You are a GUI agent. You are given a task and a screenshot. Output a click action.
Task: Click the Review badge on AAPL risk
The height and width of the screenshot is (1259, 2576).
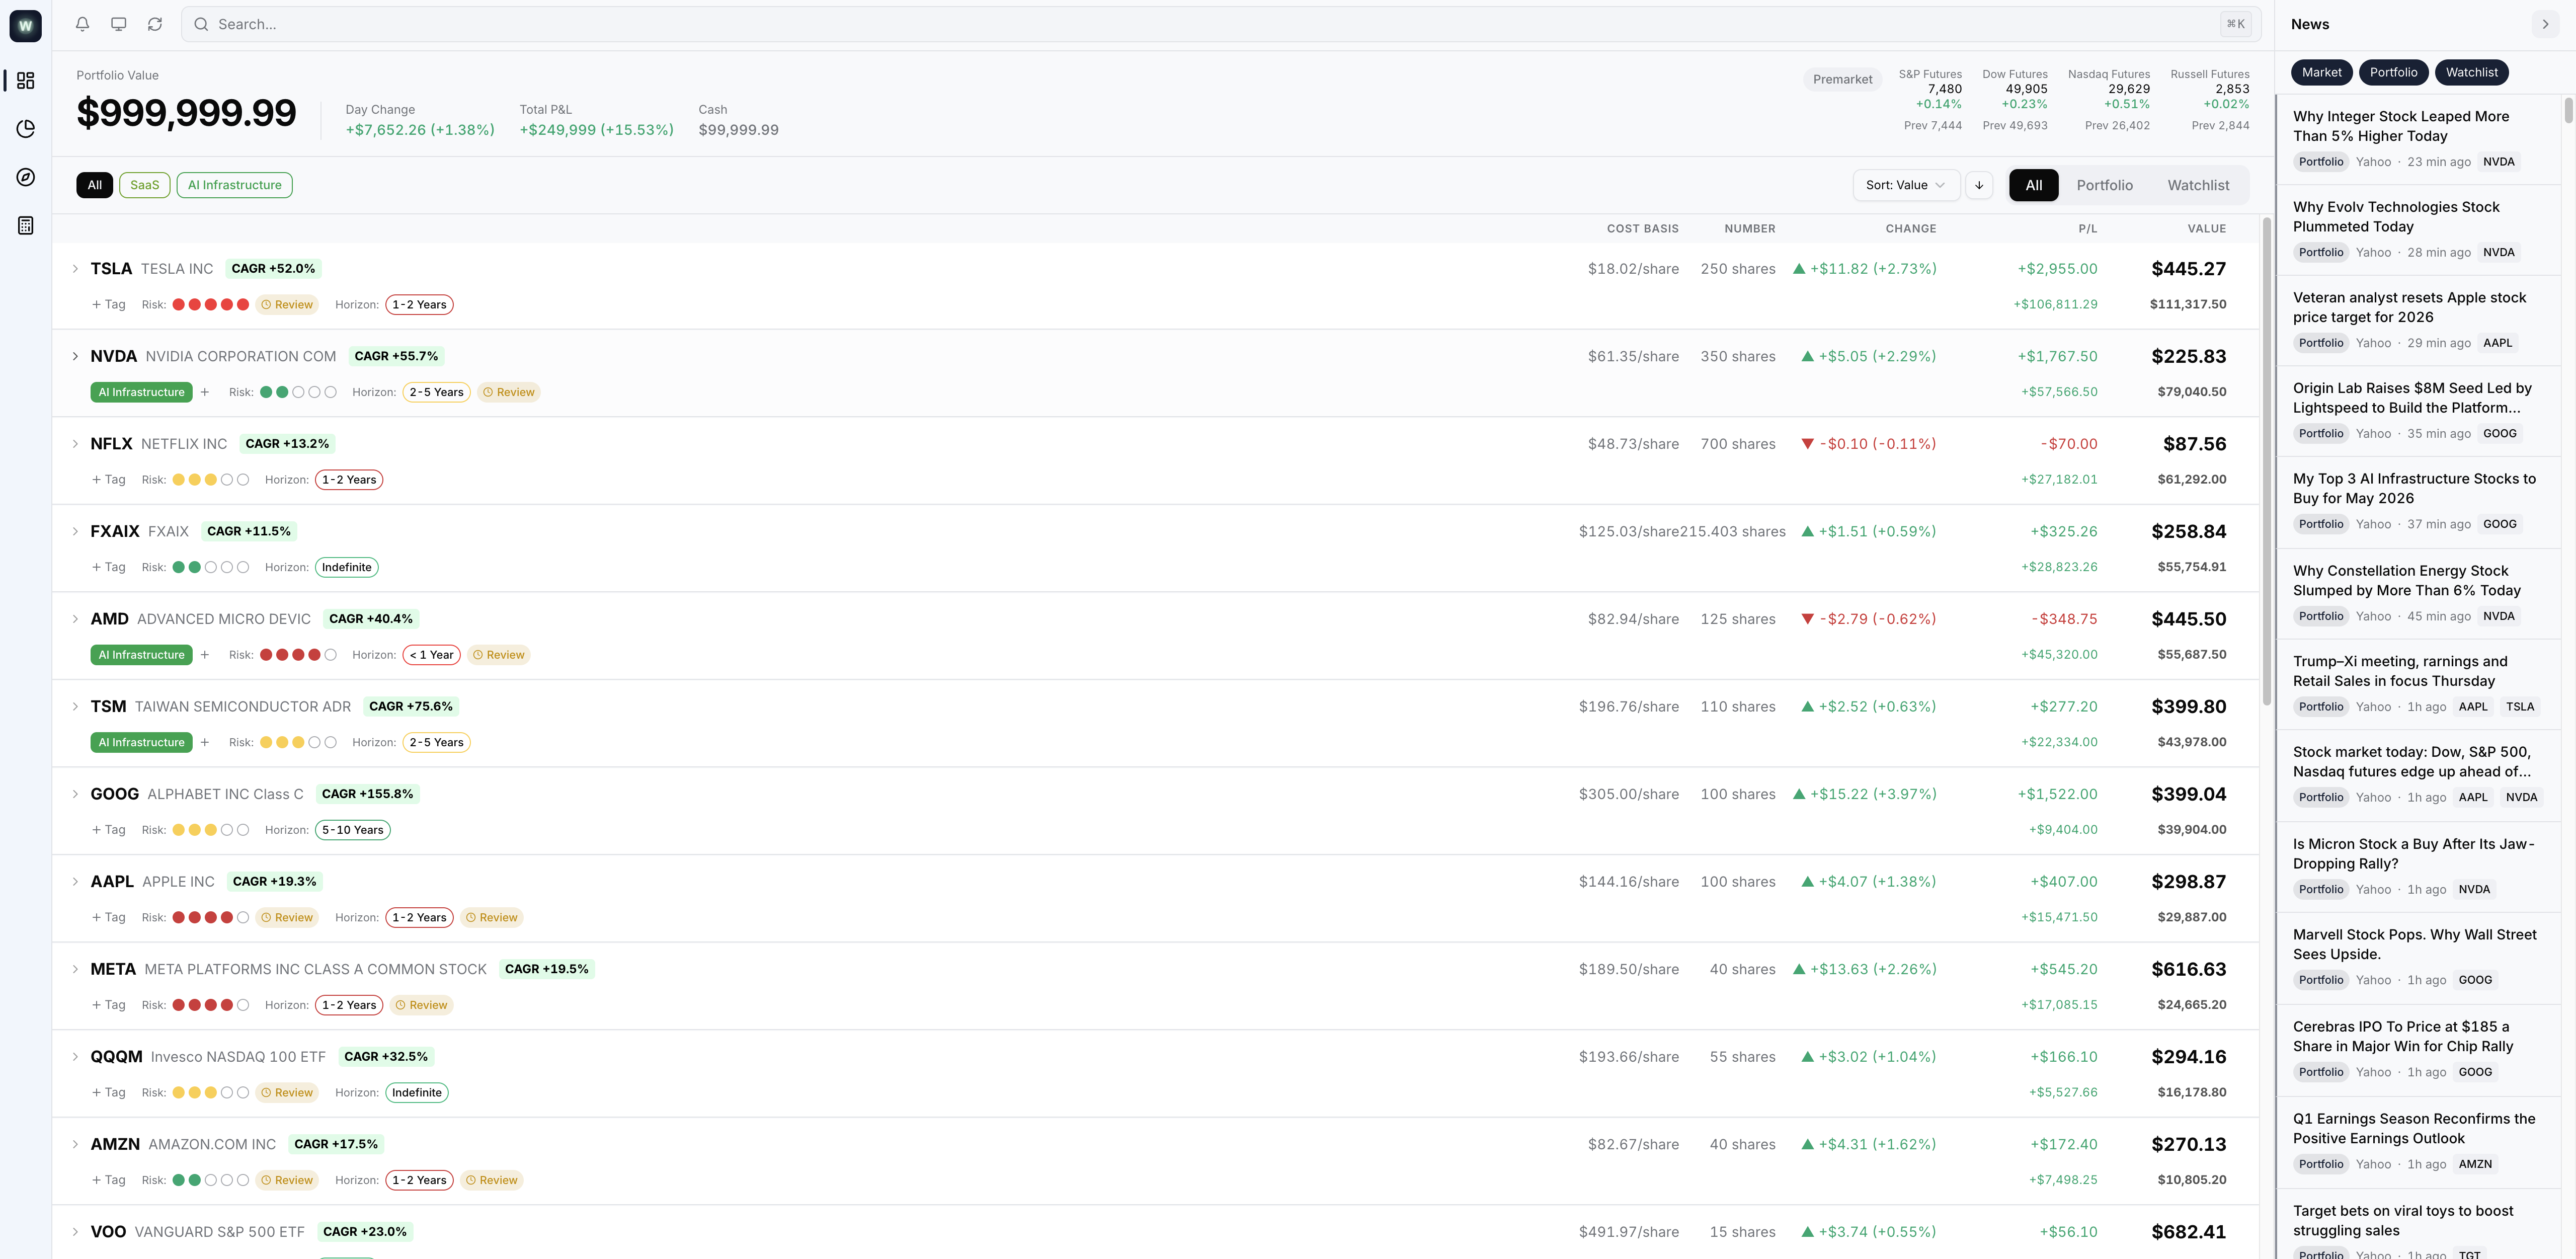287,917
